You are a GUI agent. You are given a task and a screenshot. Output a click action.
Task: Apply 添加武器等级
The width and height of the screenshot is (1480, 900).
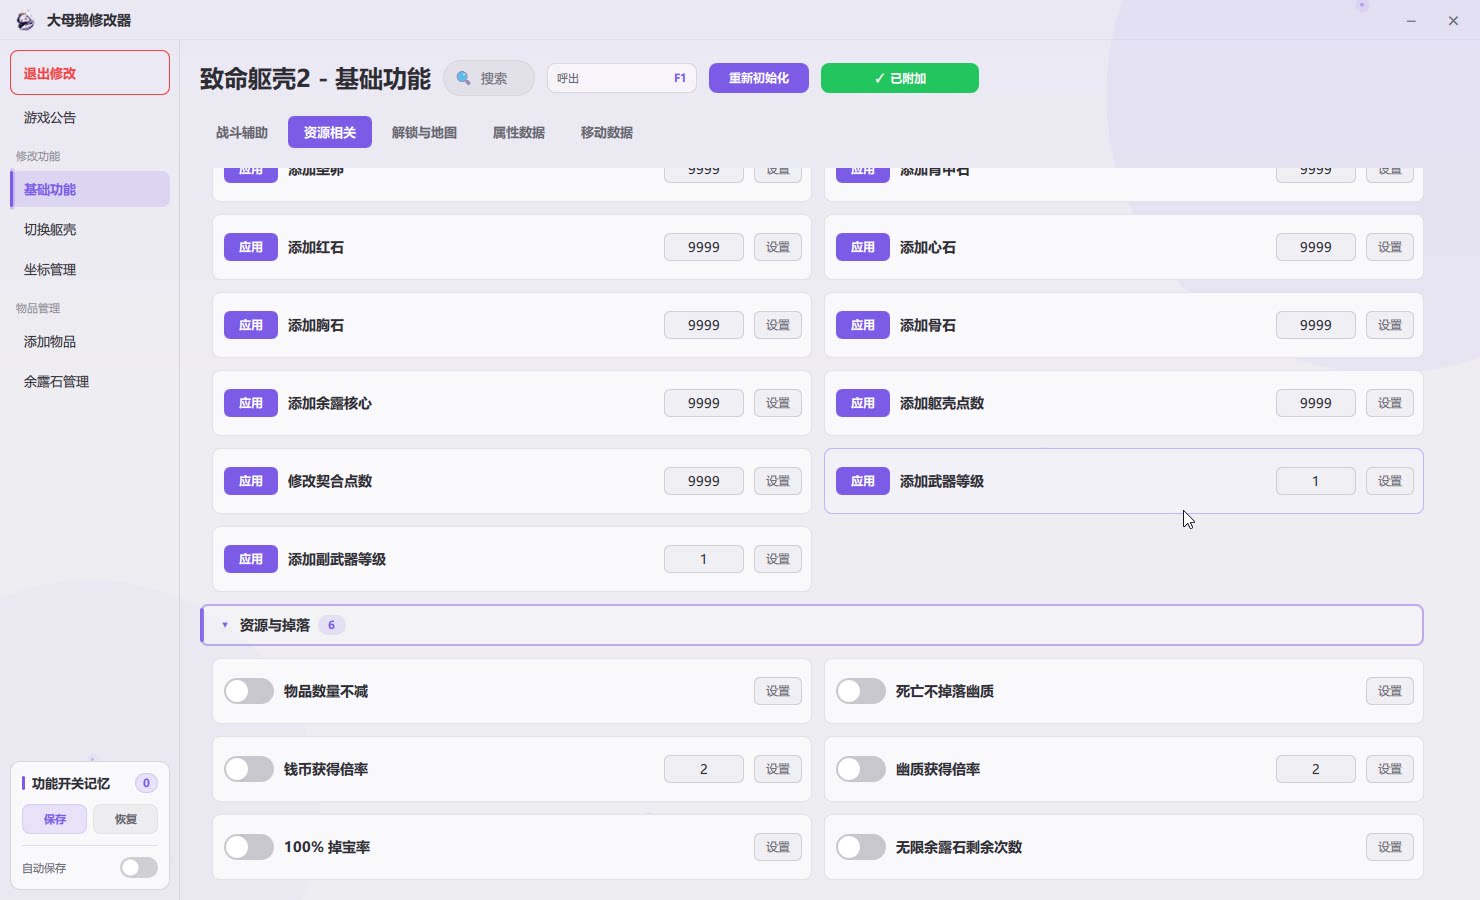pos(863,481)
